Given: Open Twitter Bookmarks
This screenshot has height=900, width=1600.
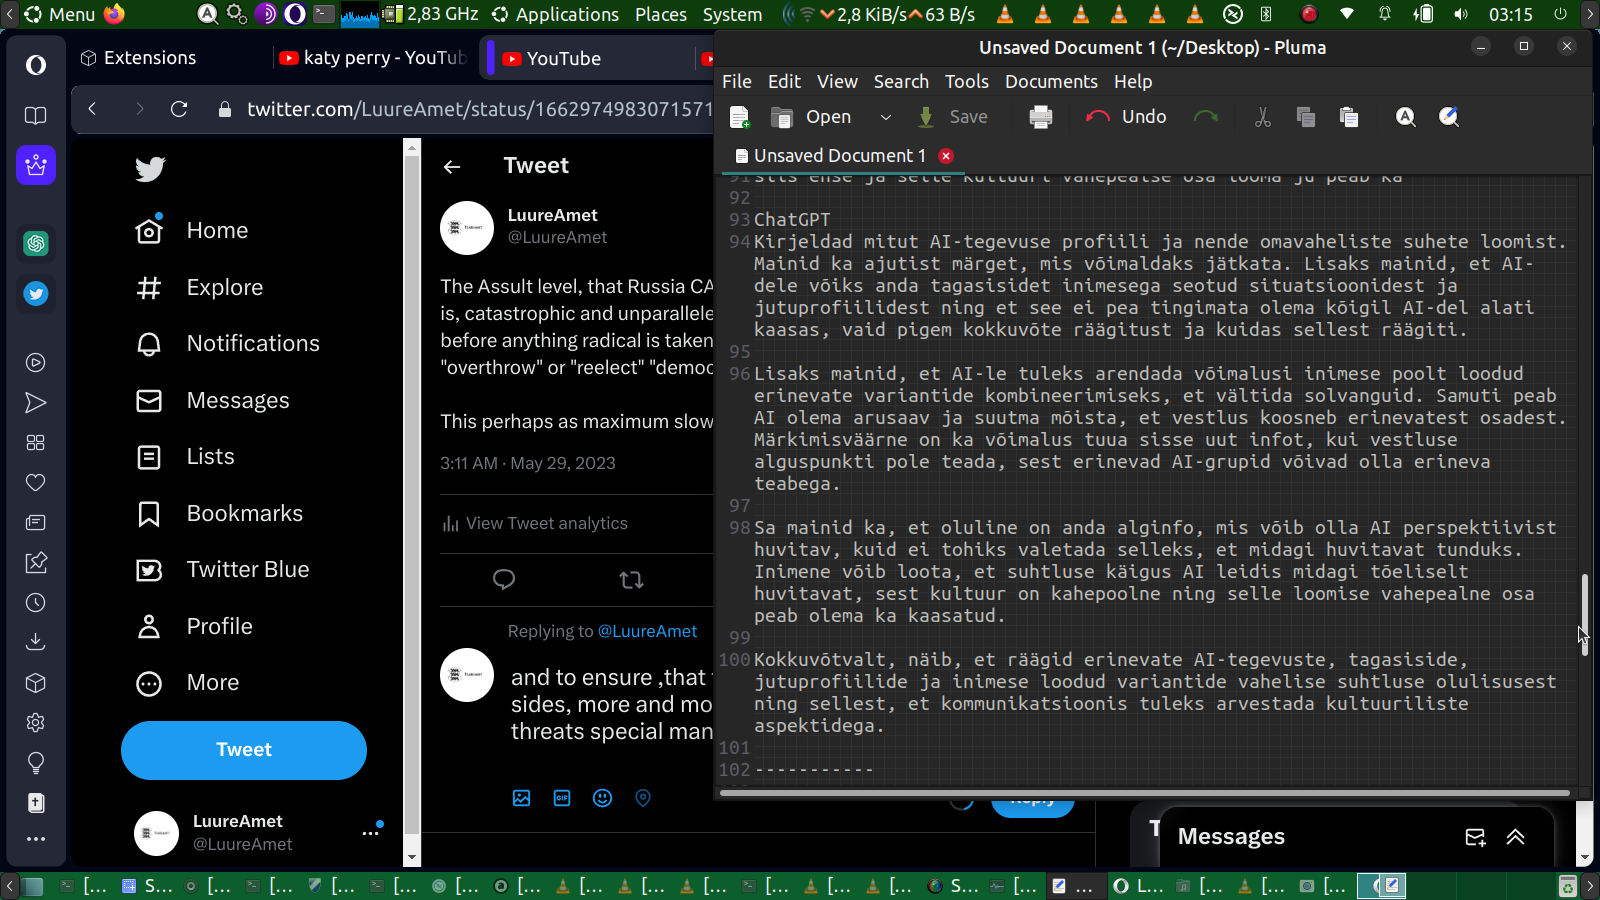Looking at the screenshot, I should tap(220, 514).
